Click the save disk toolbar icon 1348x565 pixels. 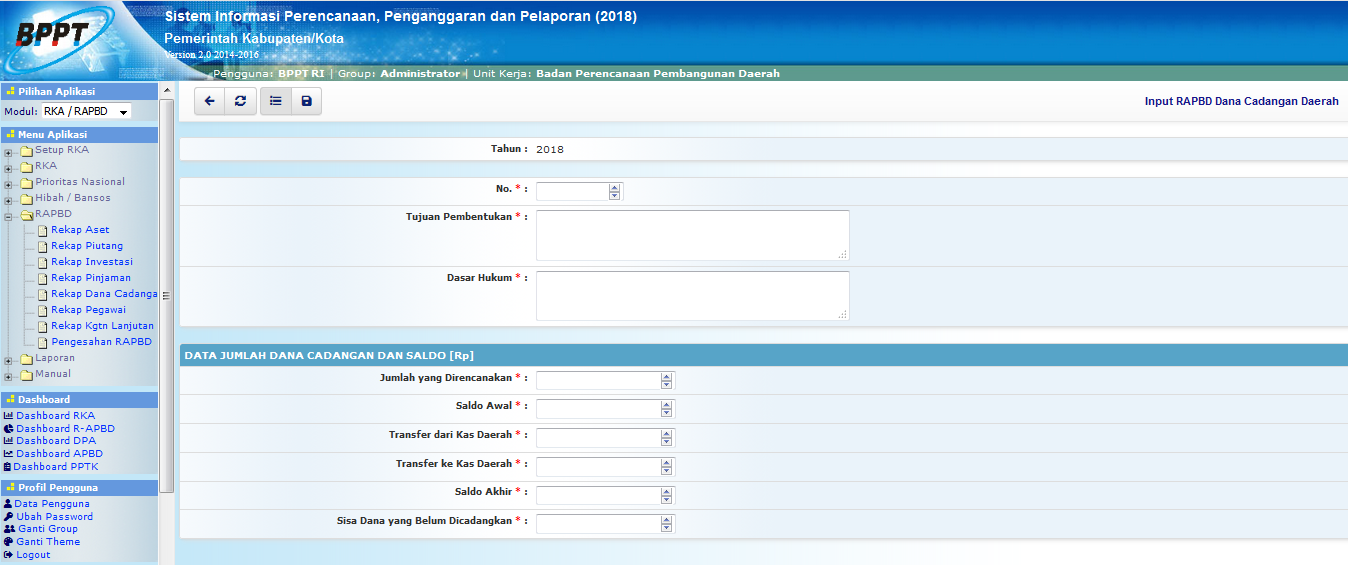[306, 101]
